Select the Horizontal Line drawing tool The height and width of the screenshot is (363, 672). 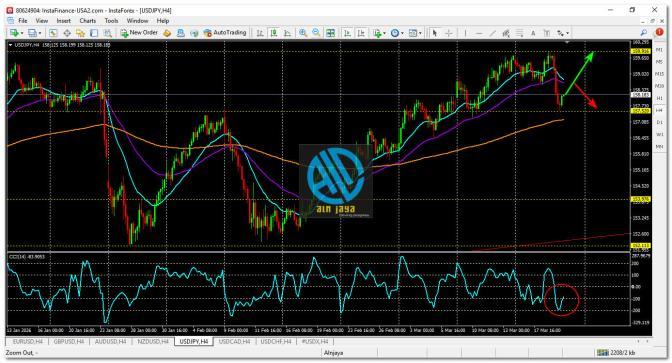[x=479, y=33]
